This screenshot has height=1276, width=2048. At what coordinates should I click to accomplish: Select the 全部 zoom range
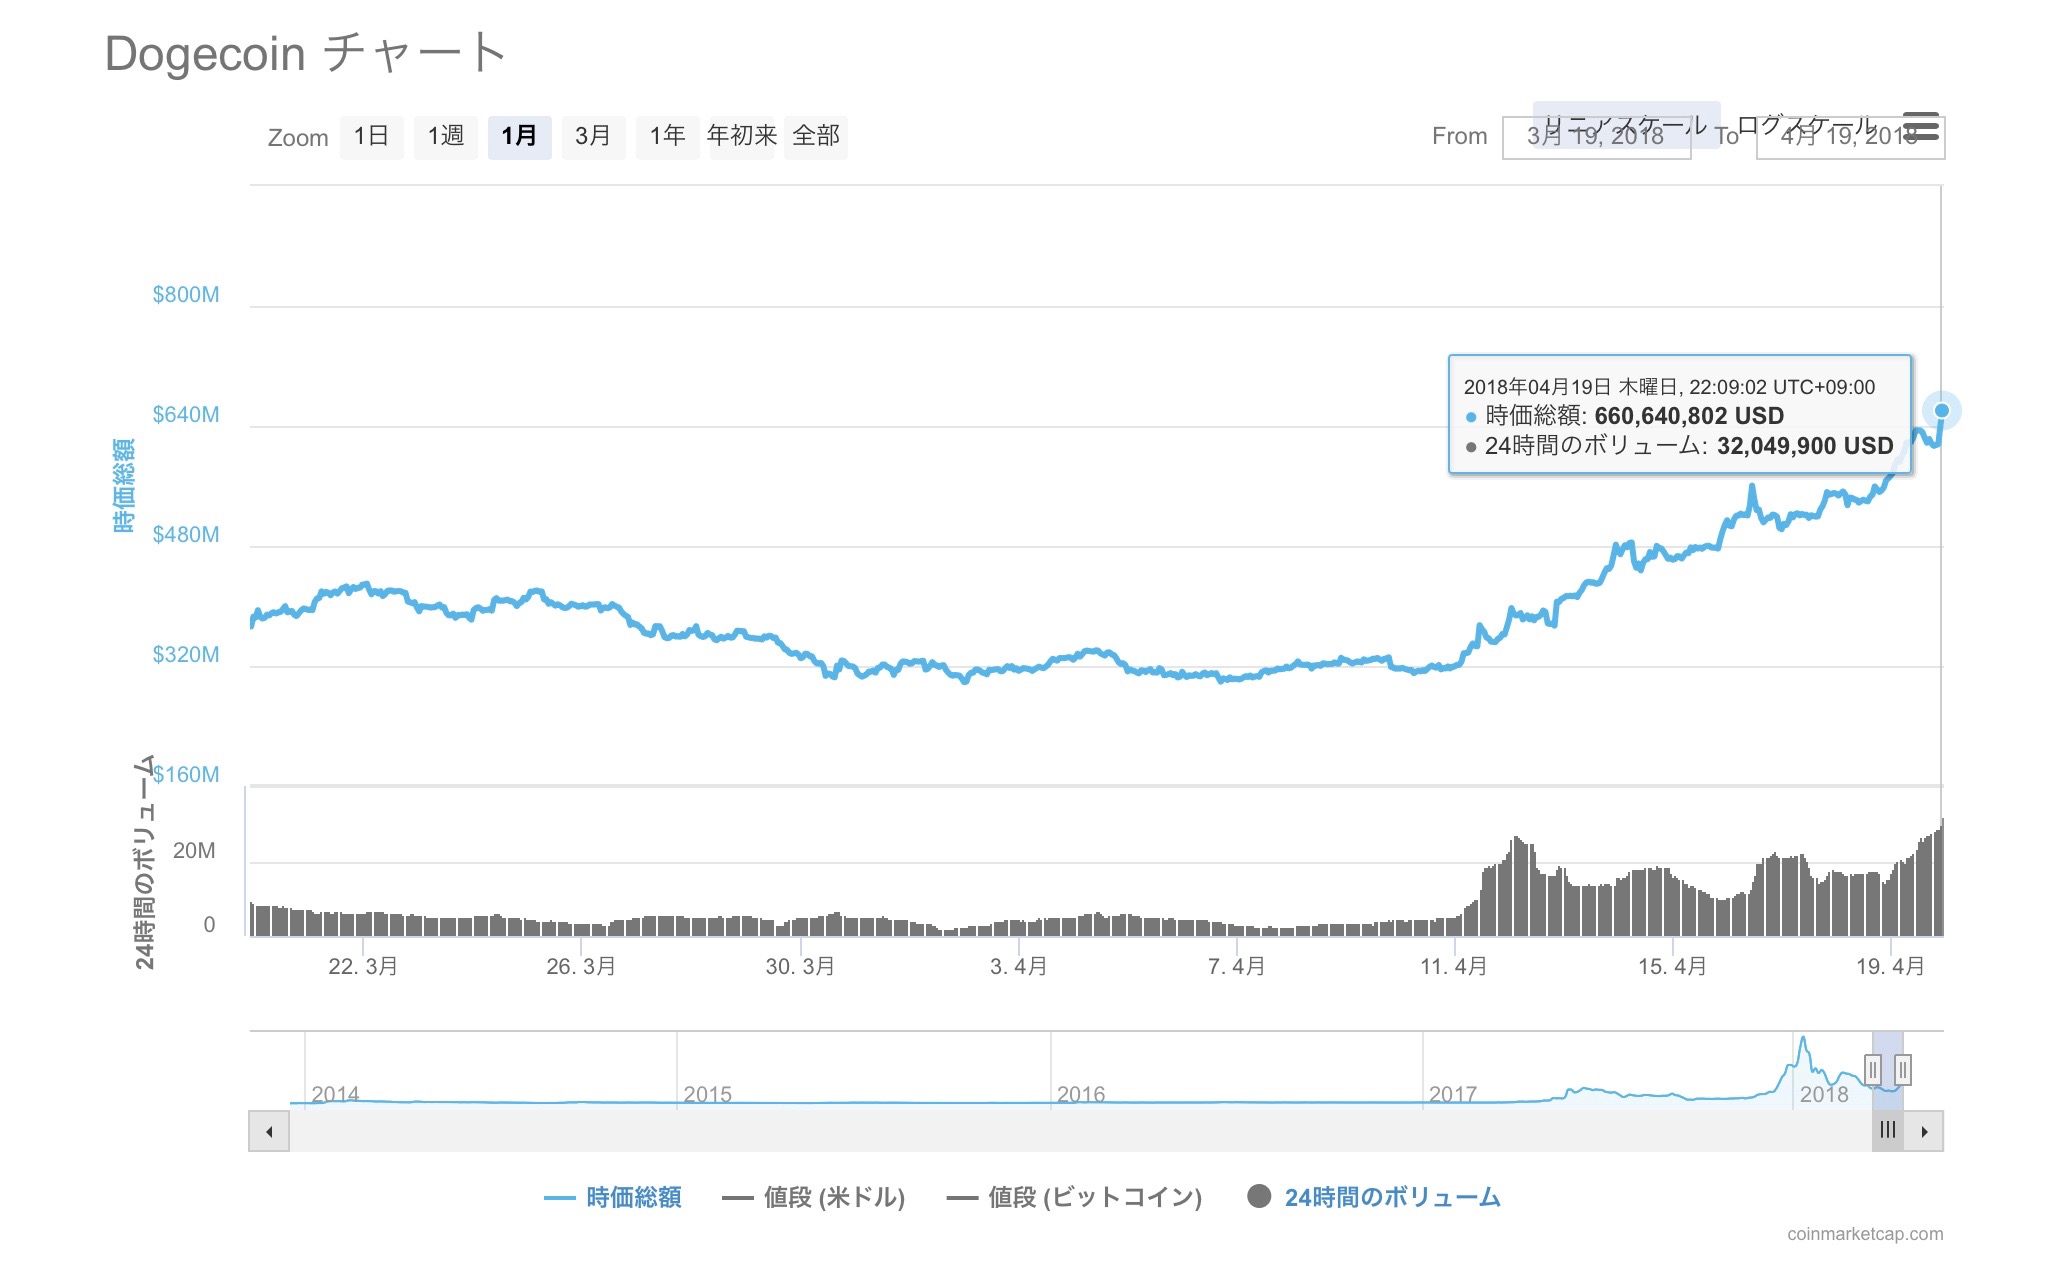816,137
